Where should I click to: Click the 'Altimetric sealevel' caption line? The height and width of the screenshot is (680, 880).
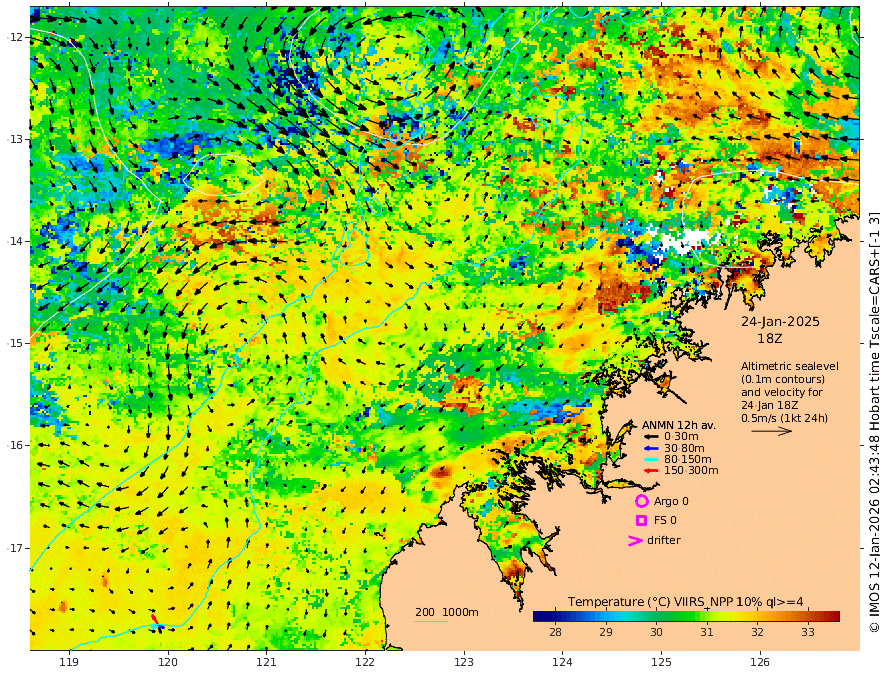click(790, 366)
